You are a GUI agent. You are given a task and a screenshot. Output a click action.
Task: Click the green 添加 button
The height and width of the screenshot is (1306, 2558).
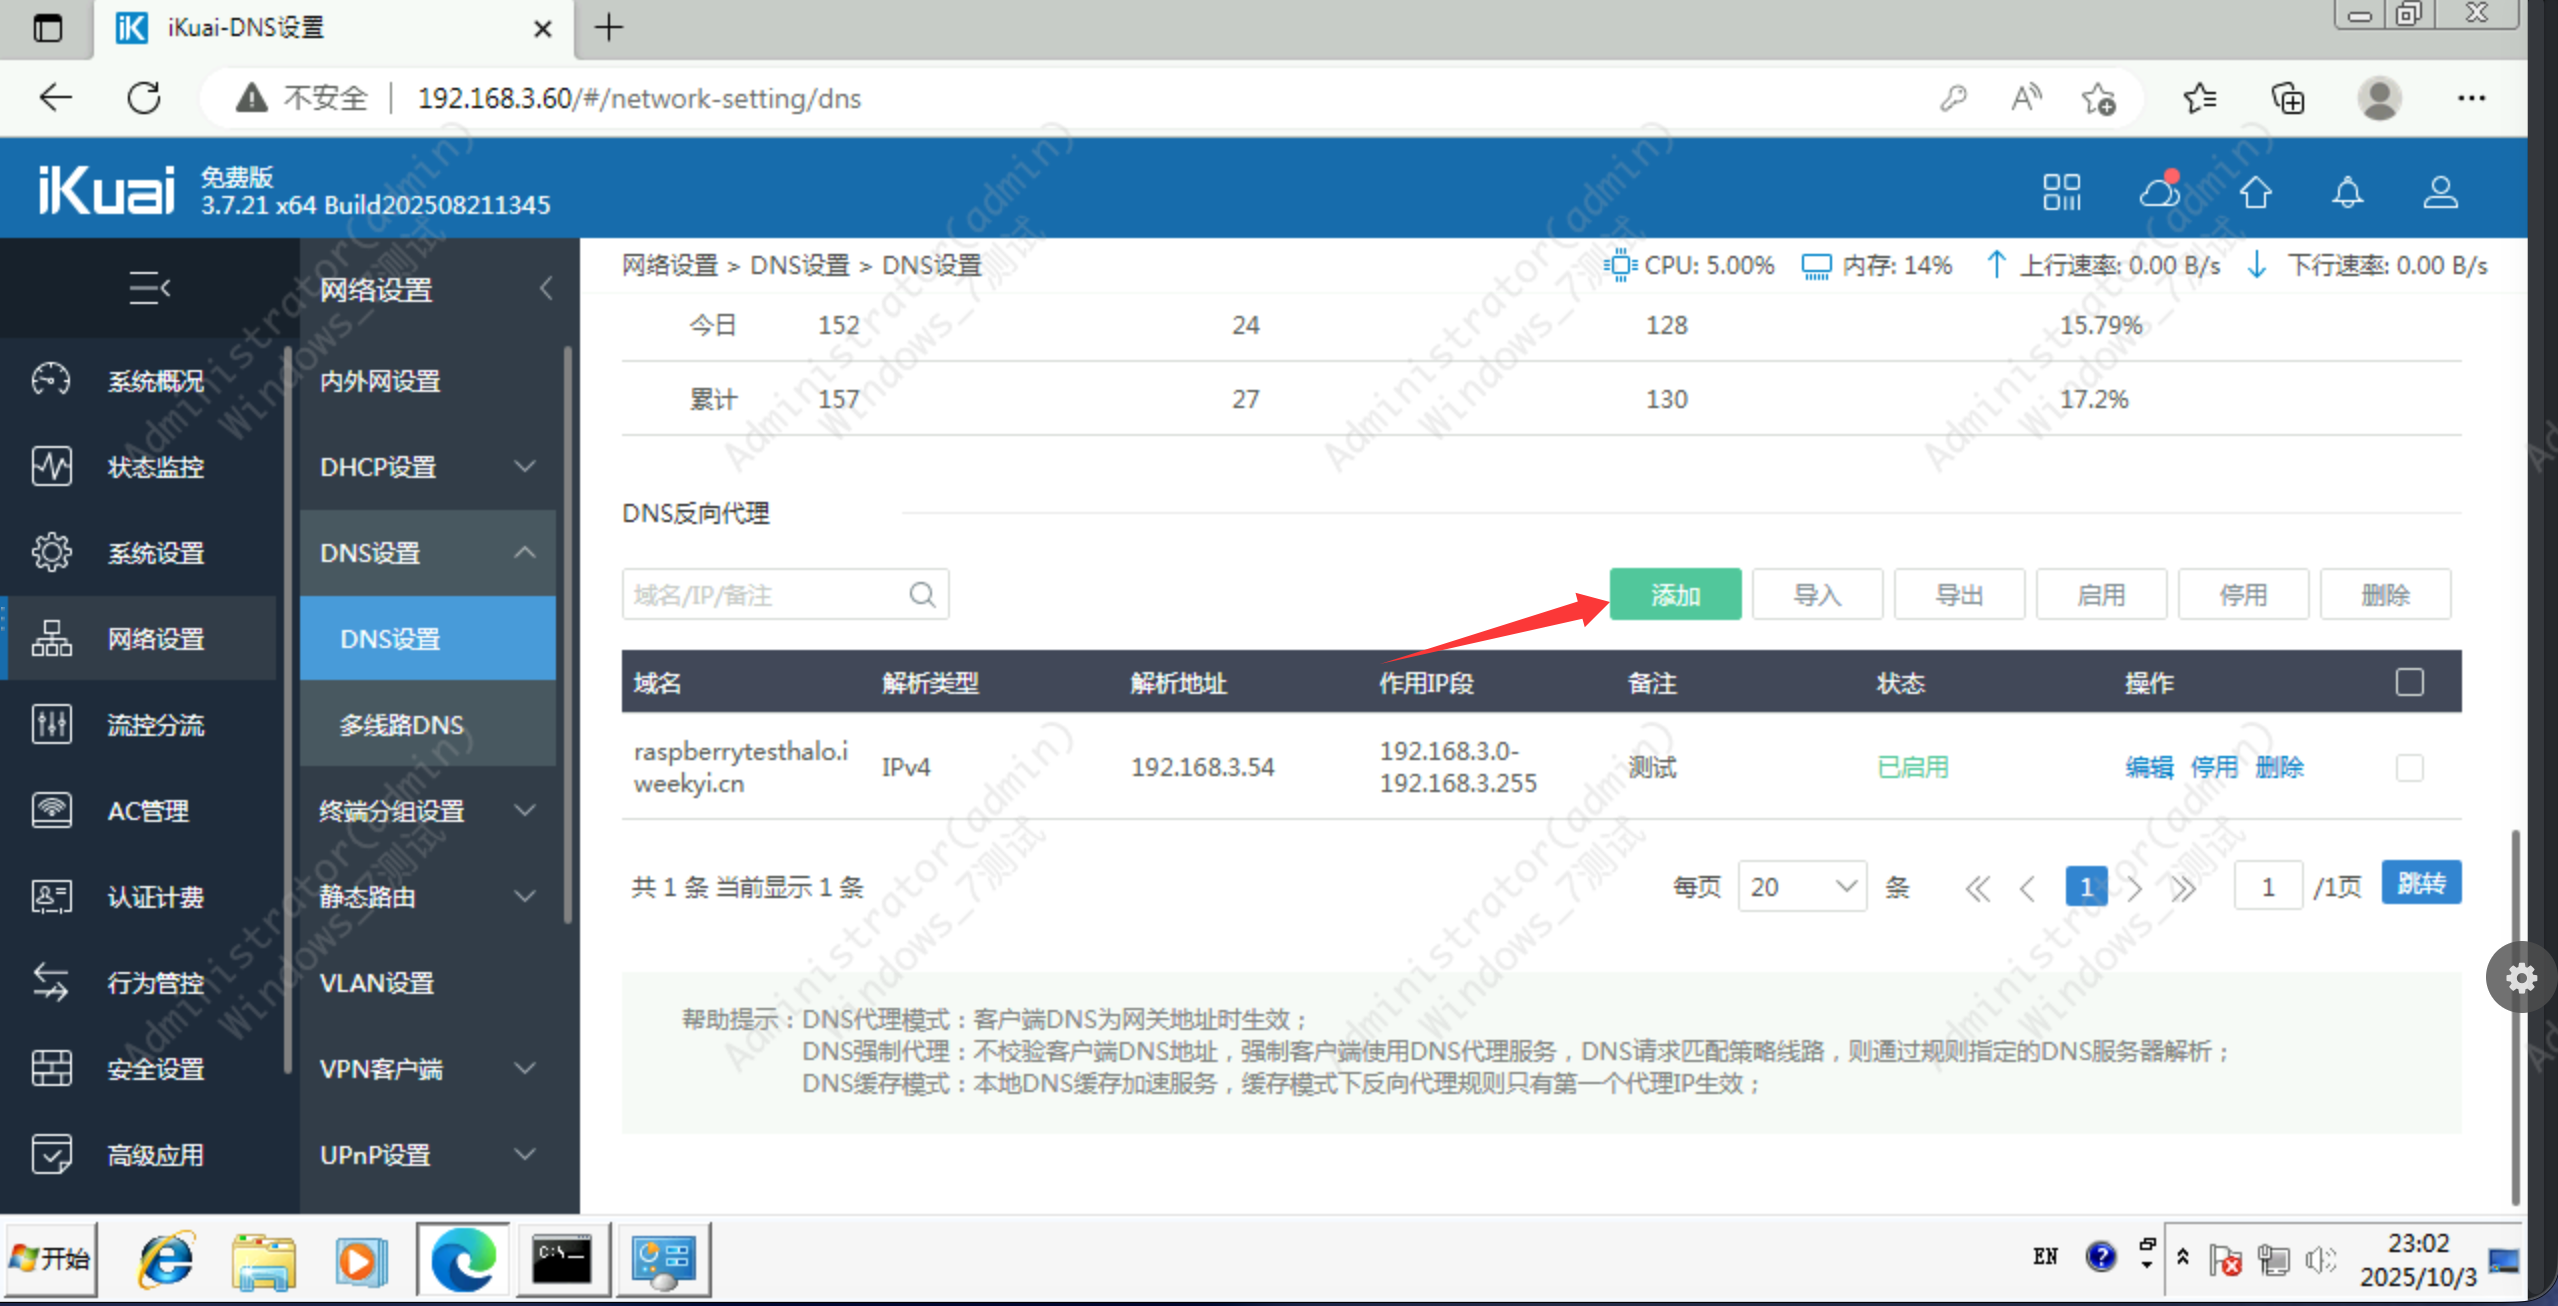coord(1675,595)
